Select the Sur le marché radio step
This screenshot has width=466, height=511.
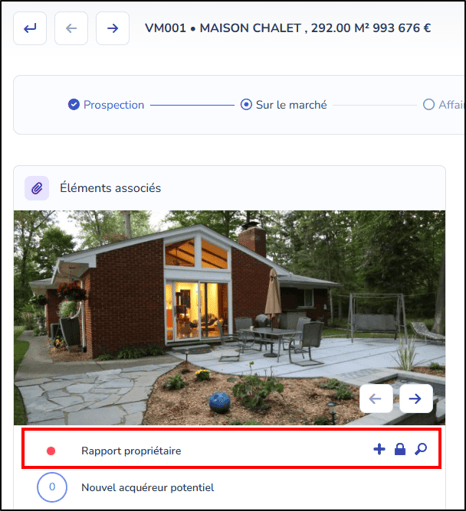[x=246, y=105]
